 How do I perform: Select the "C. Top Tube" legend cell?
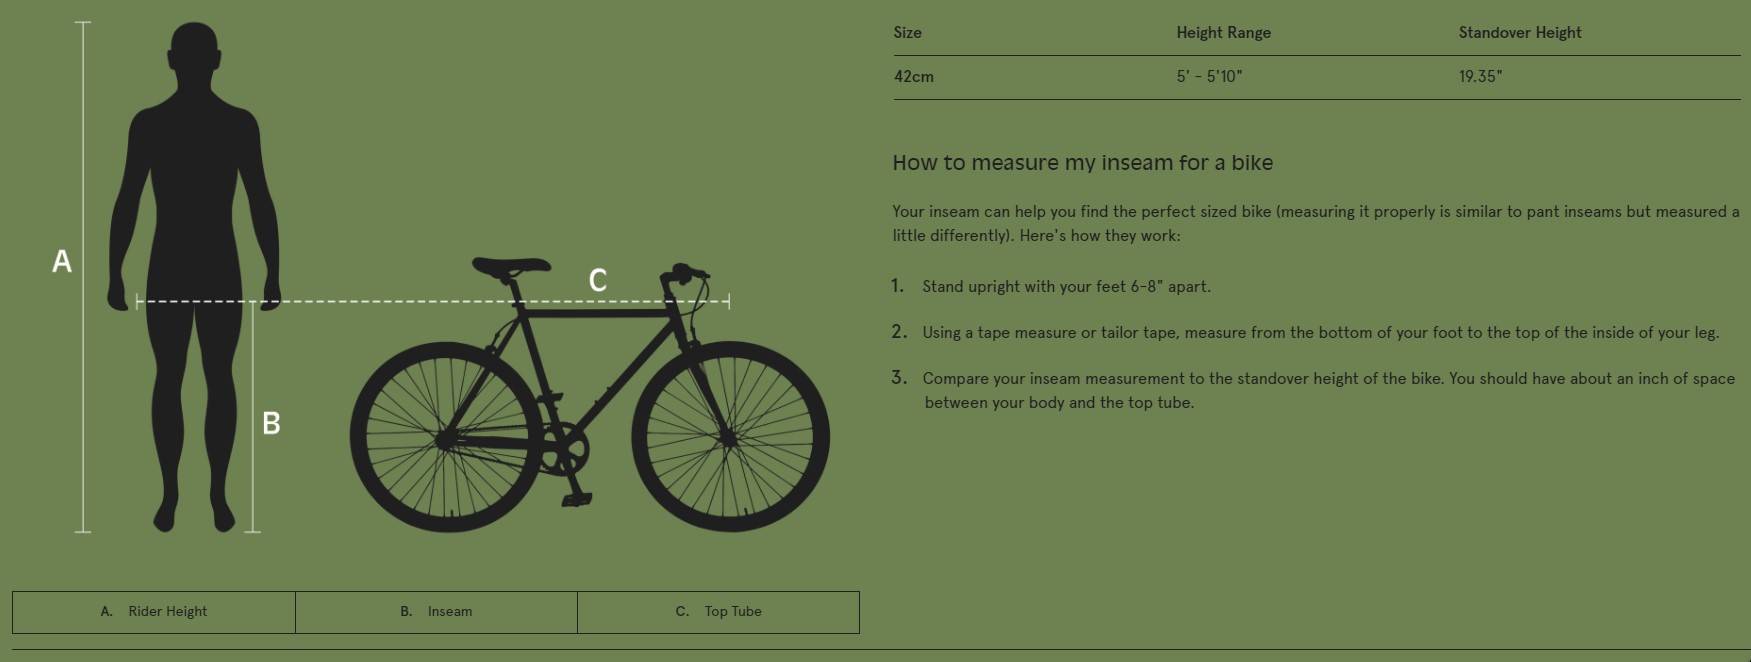coord(718,612)
